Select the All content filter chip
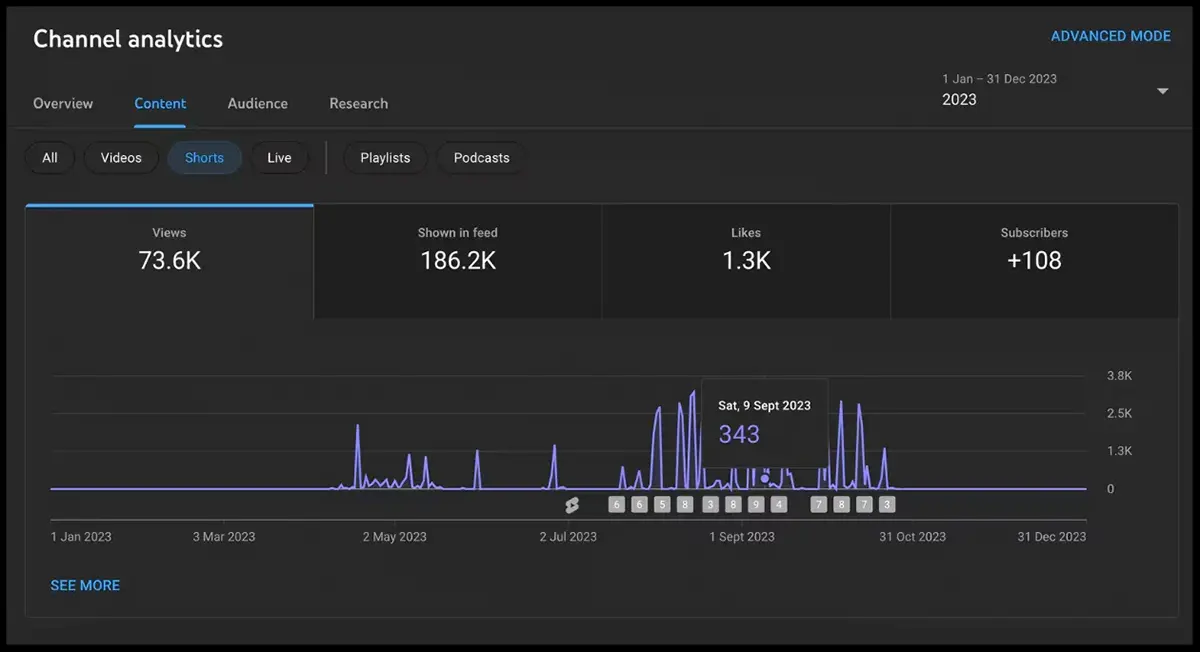The height and width of the screenshot is (652, 1200). 50,158
